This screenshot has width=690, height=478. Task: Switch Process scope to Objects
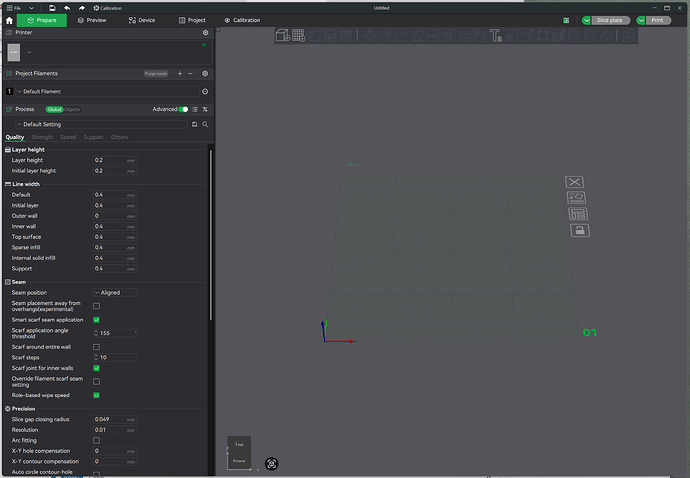pyautogui.click(x=72, y=109)
